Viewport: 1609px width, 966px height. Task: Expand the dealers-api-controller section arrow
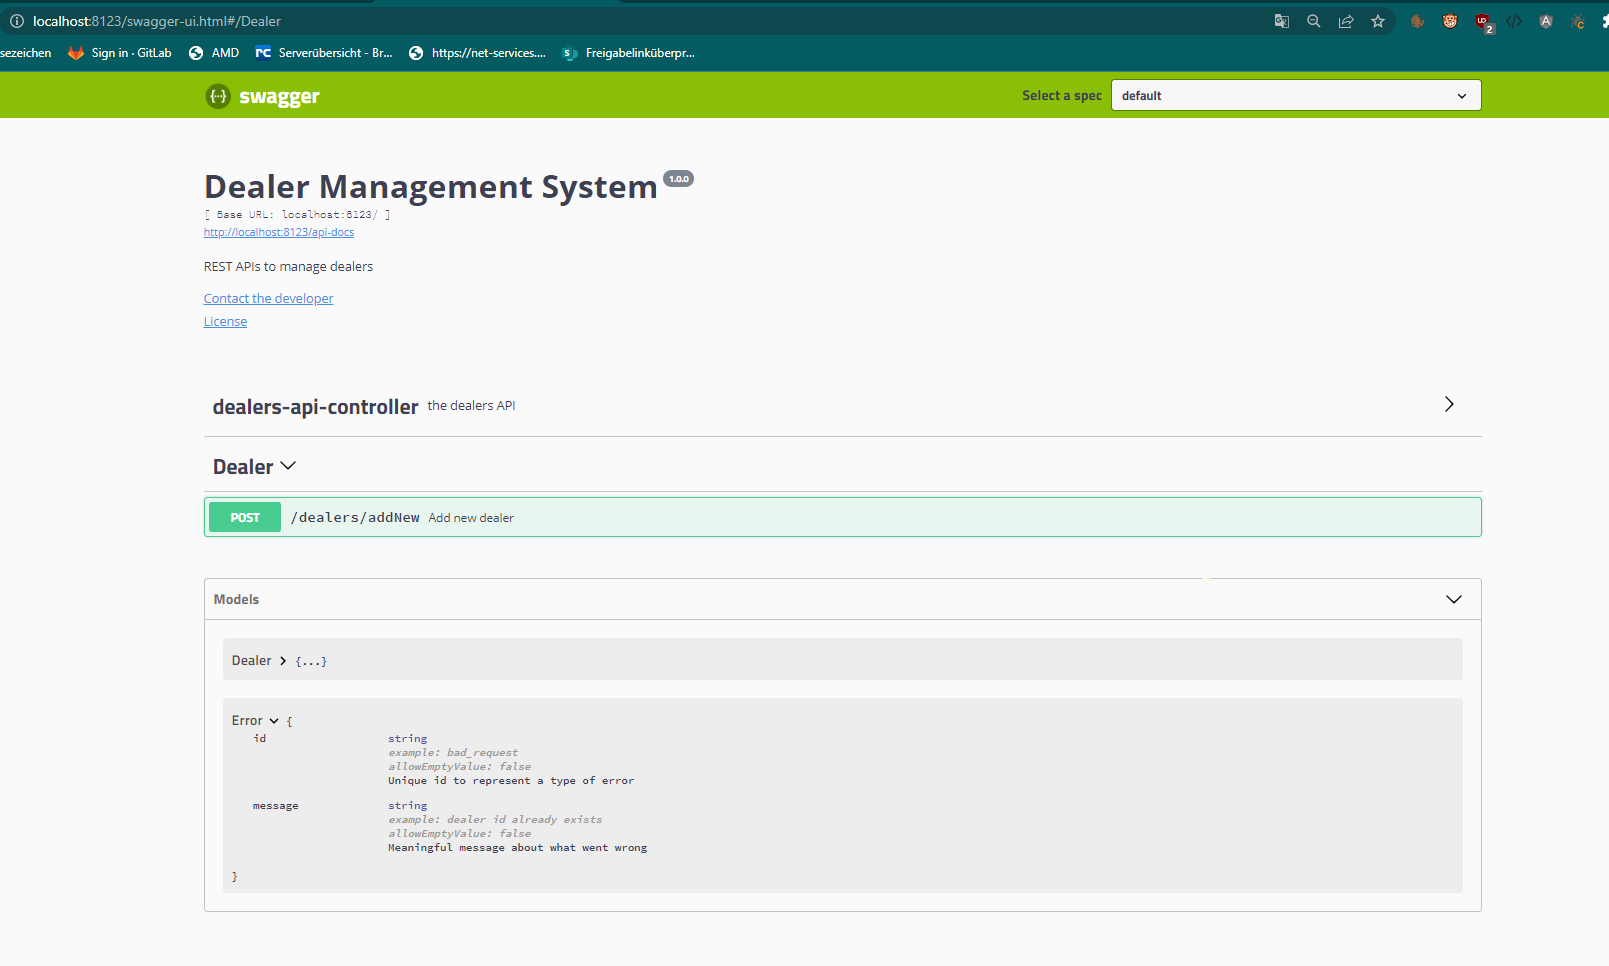coord(1449,404)
